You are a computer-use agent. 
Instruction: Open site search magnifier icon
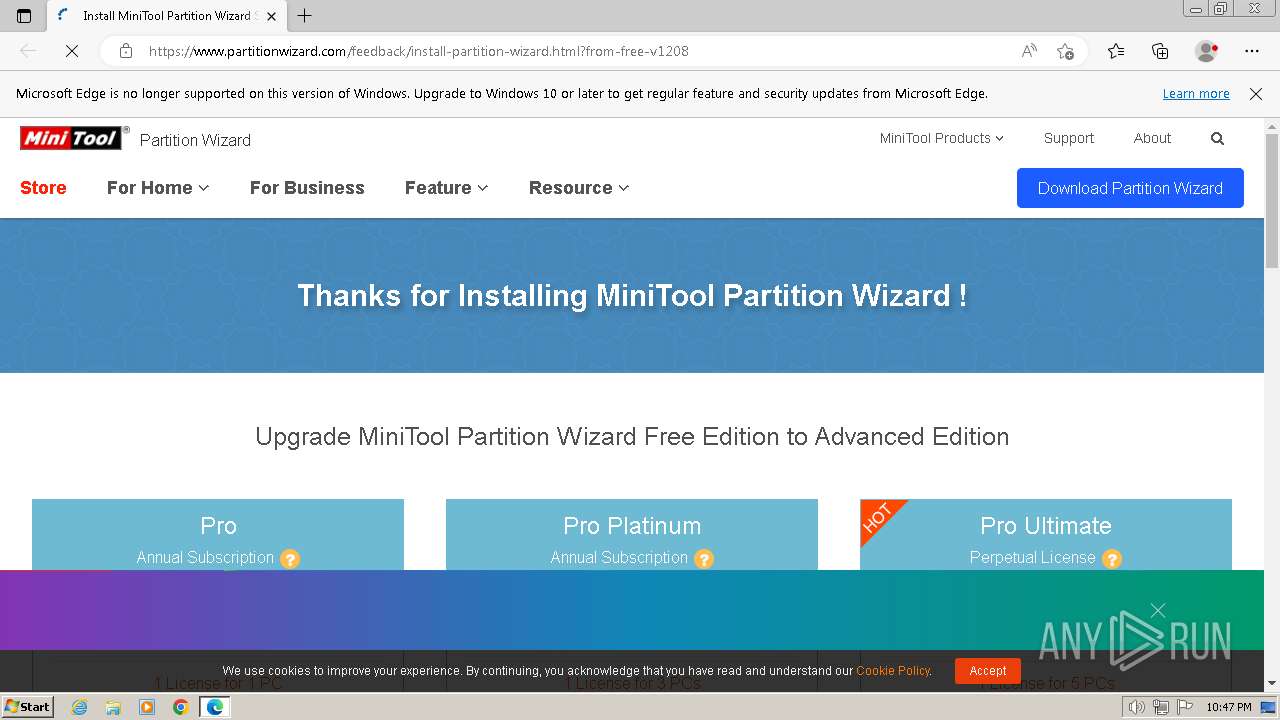pos(1217,139)
